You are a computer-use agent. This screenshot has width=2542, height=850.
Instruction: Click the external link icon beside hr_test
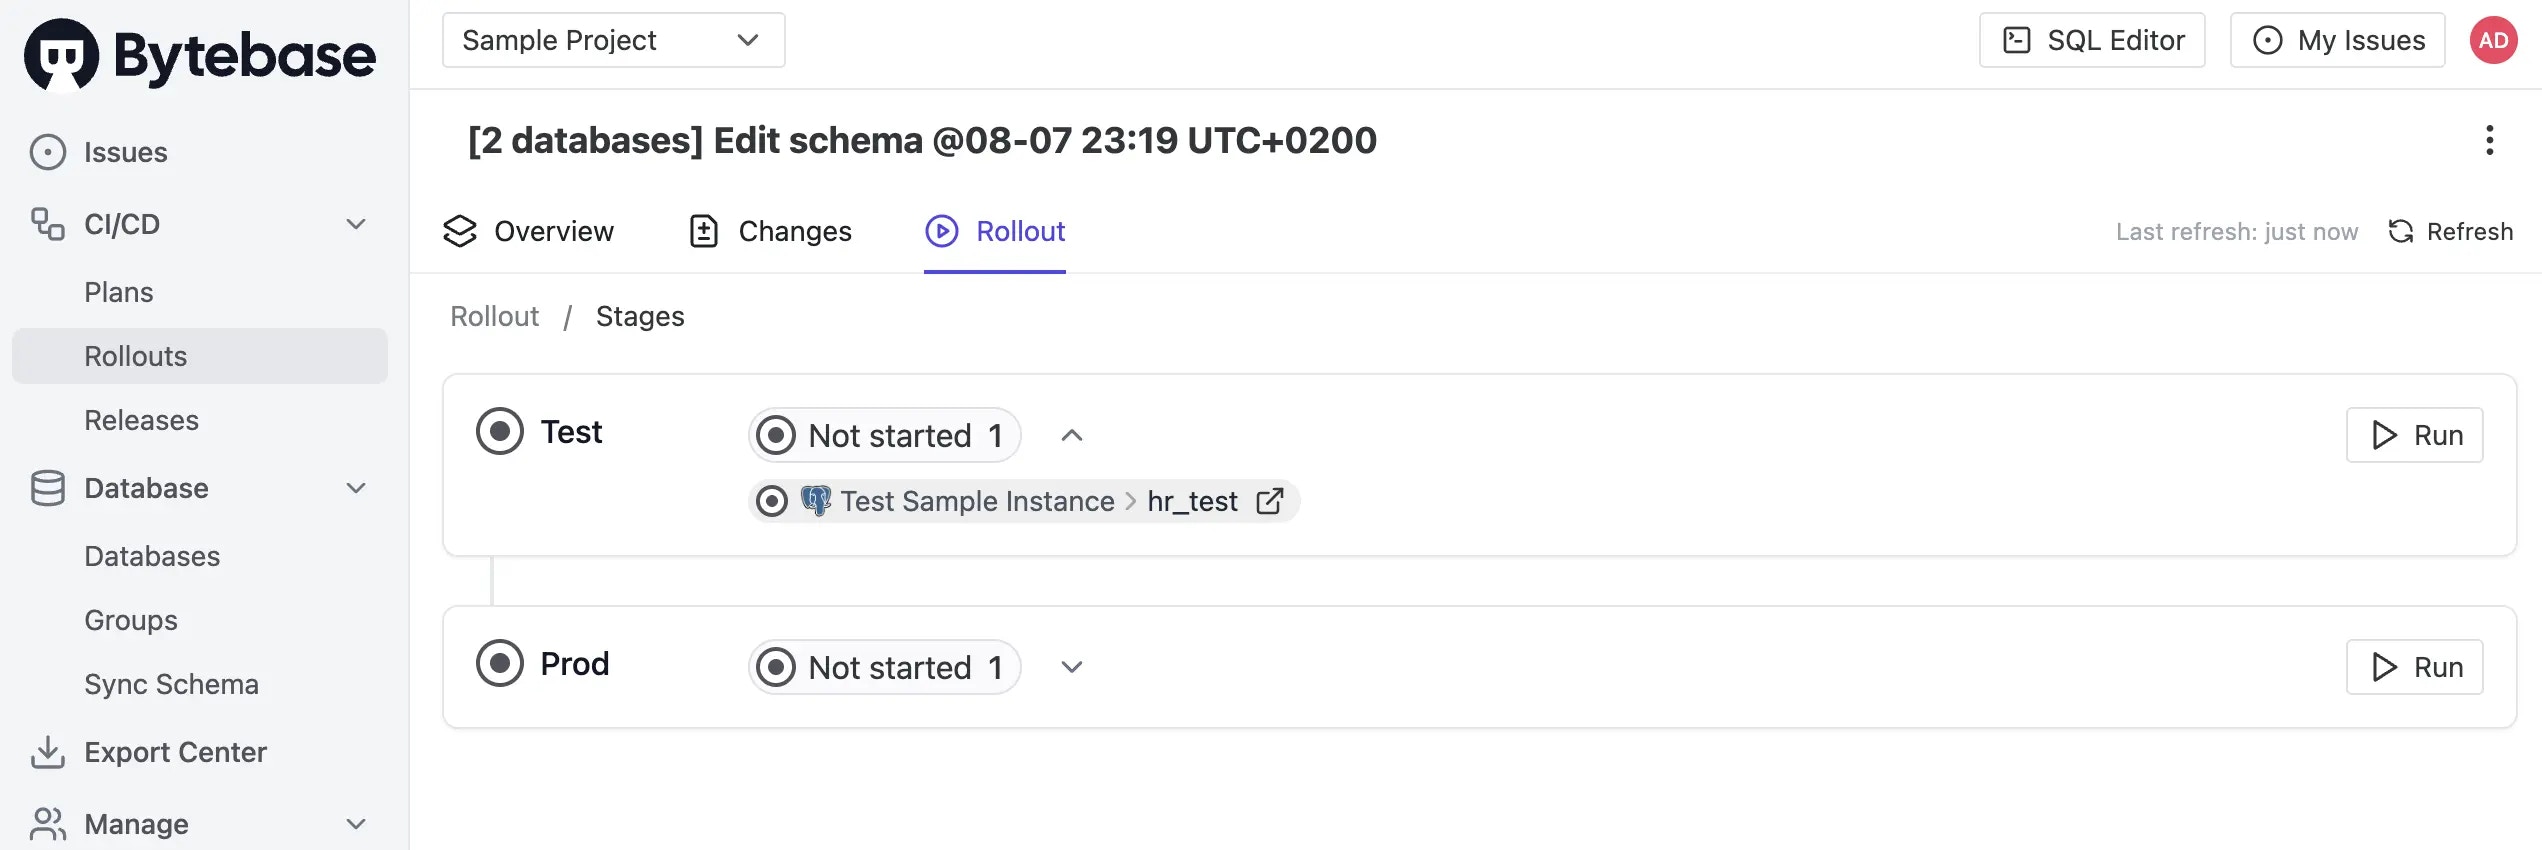click(x=1269, y=501)
